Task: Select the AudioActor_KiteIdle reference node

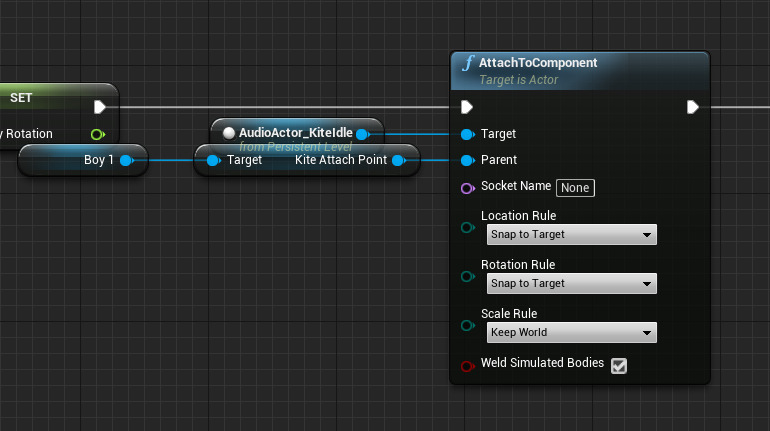Action: 294,133
